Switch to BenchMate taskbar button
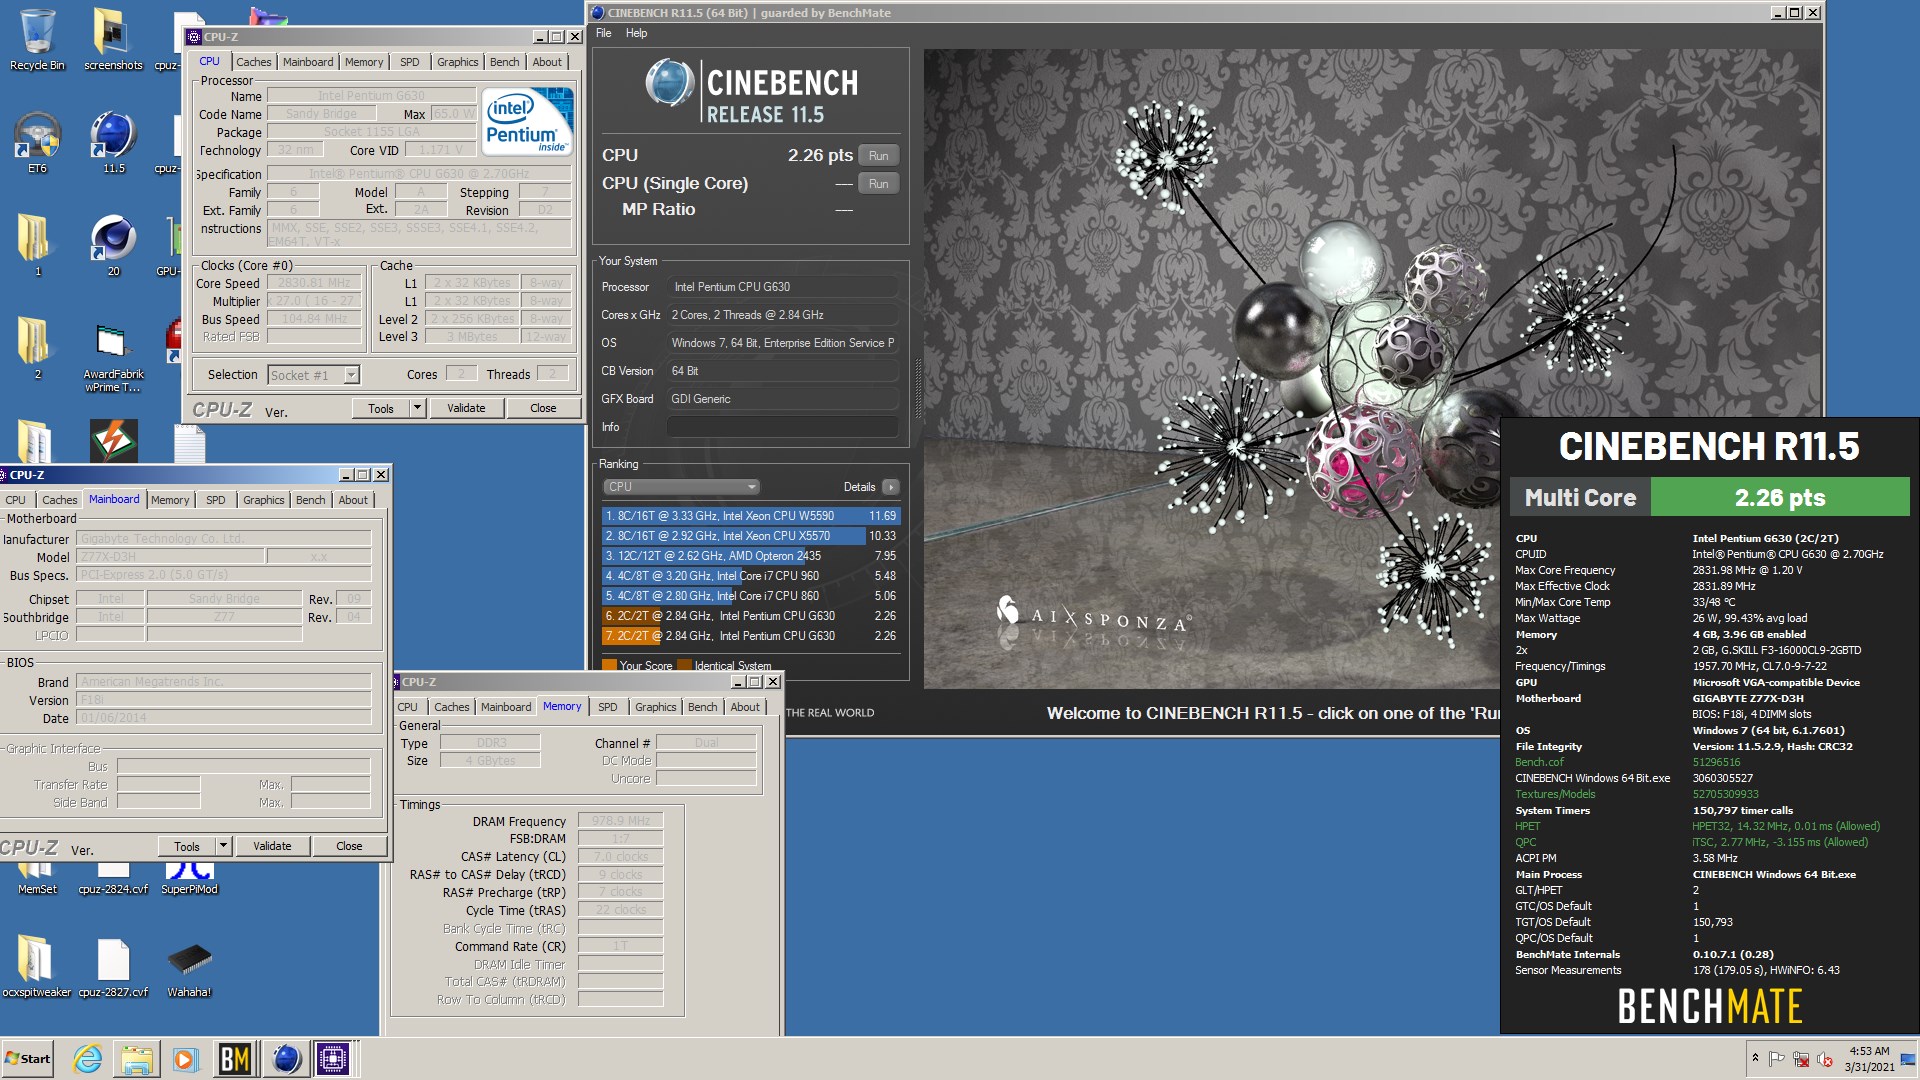The image size is (1920, 1080). pyautogui.click(x=235, y=1059)
